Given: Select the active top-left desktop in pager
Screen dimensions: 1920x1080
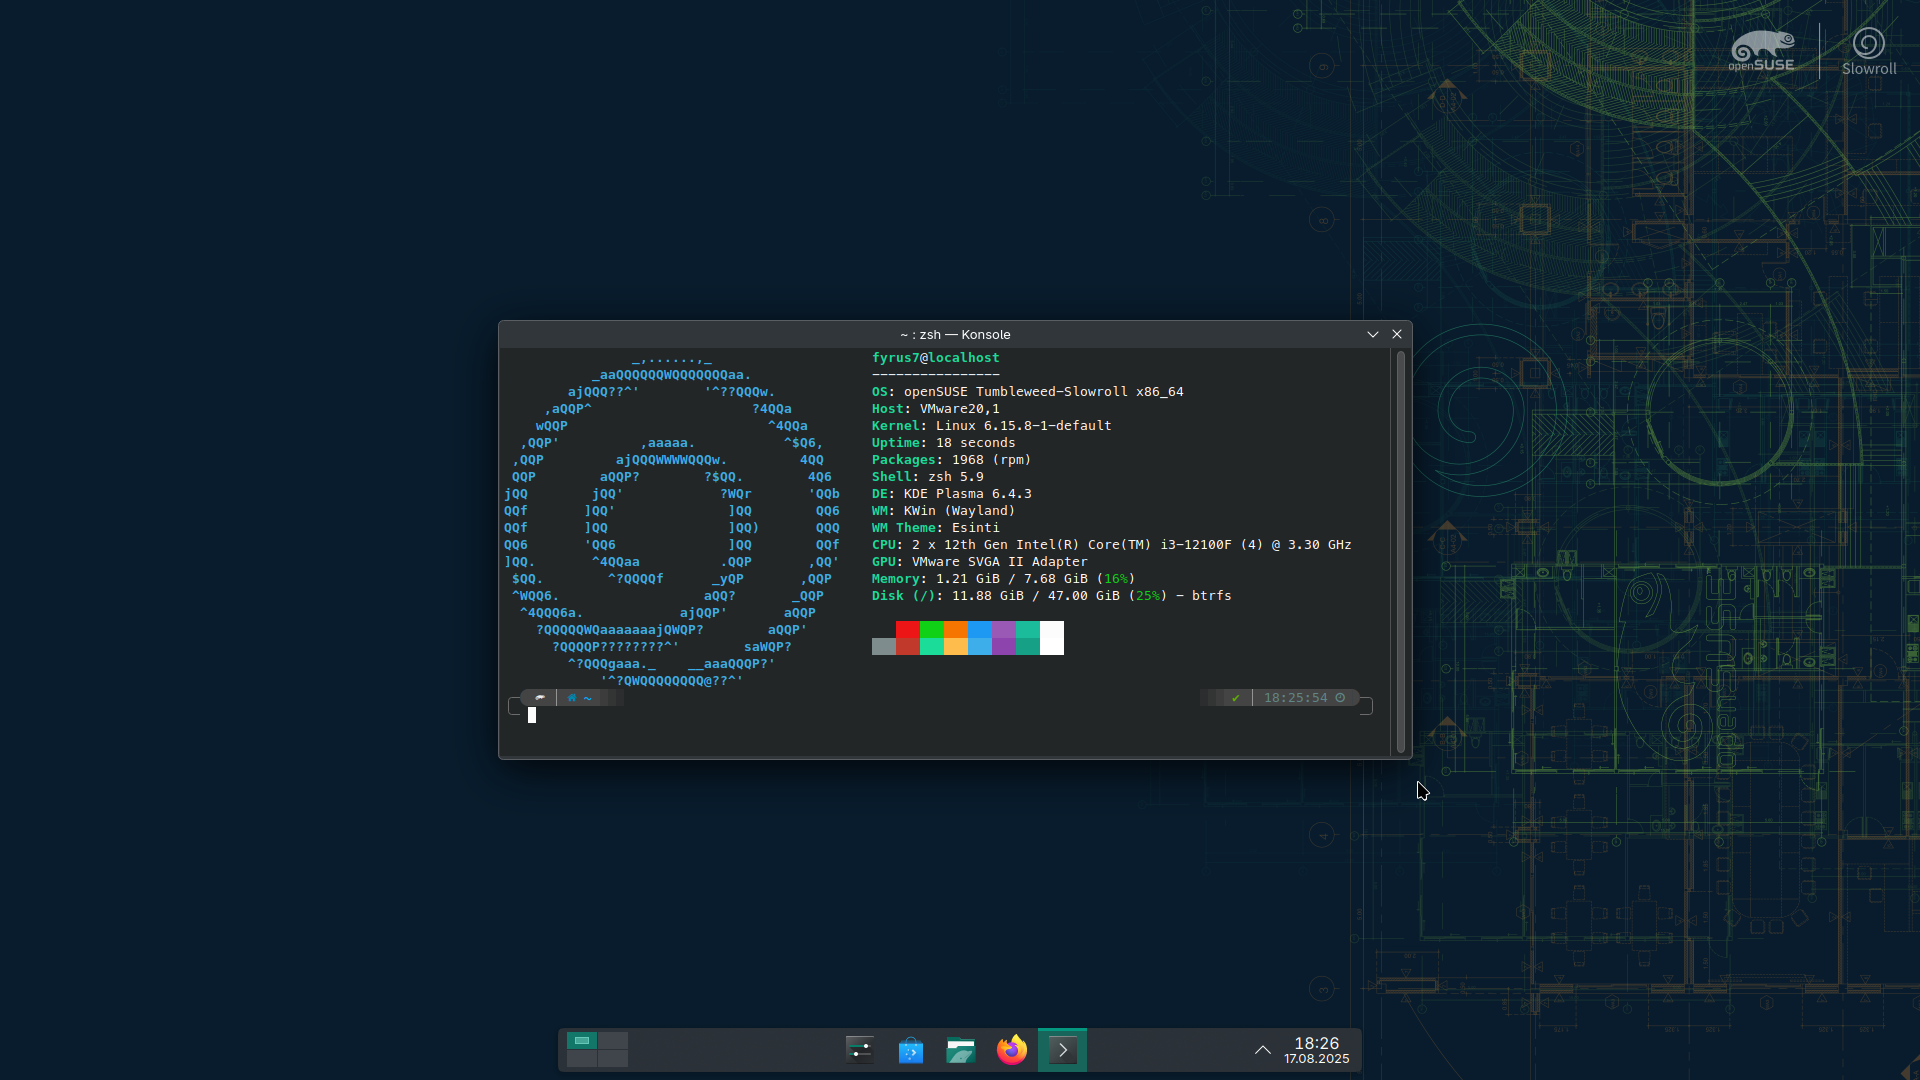Looking at the screenshot, I should [x=582, y=1041].
